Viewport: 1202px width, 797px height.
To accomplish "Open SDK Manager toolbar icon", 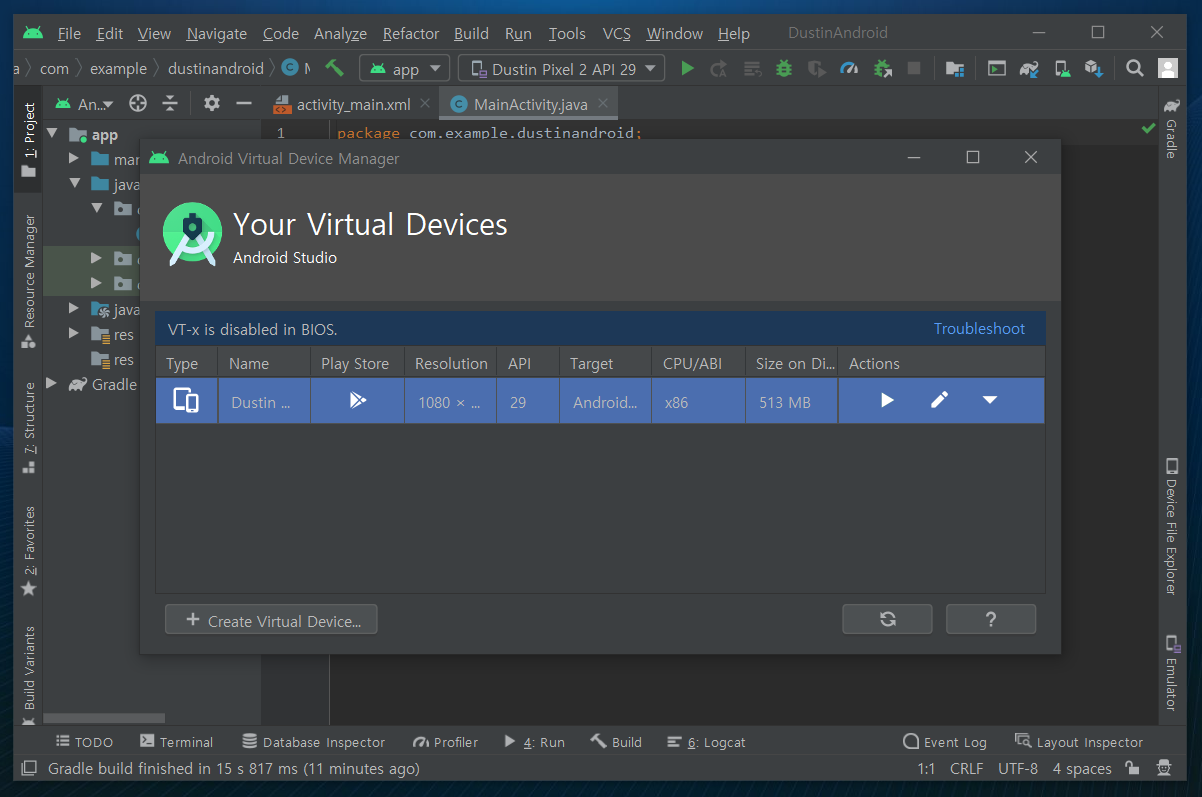I will [x=1094, y=69].
